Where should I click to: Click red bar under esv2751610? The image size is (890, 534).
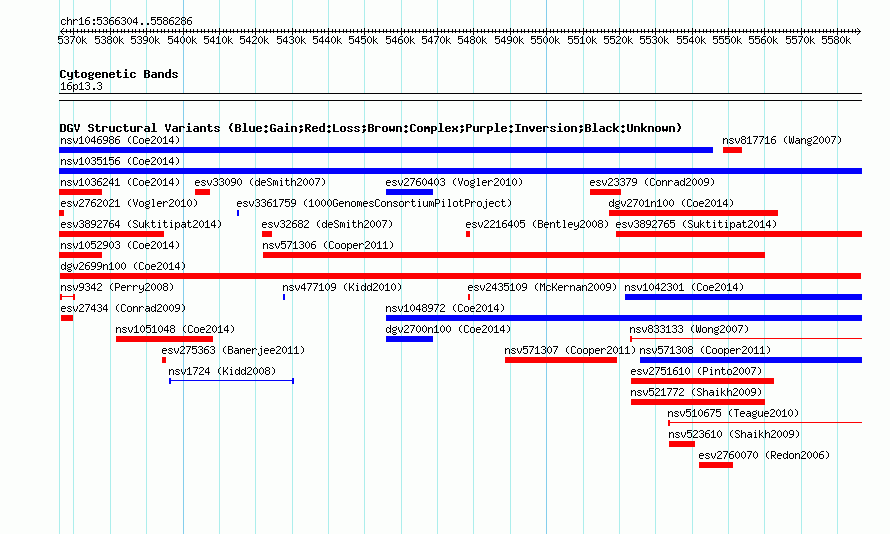(x=702, y=381)
